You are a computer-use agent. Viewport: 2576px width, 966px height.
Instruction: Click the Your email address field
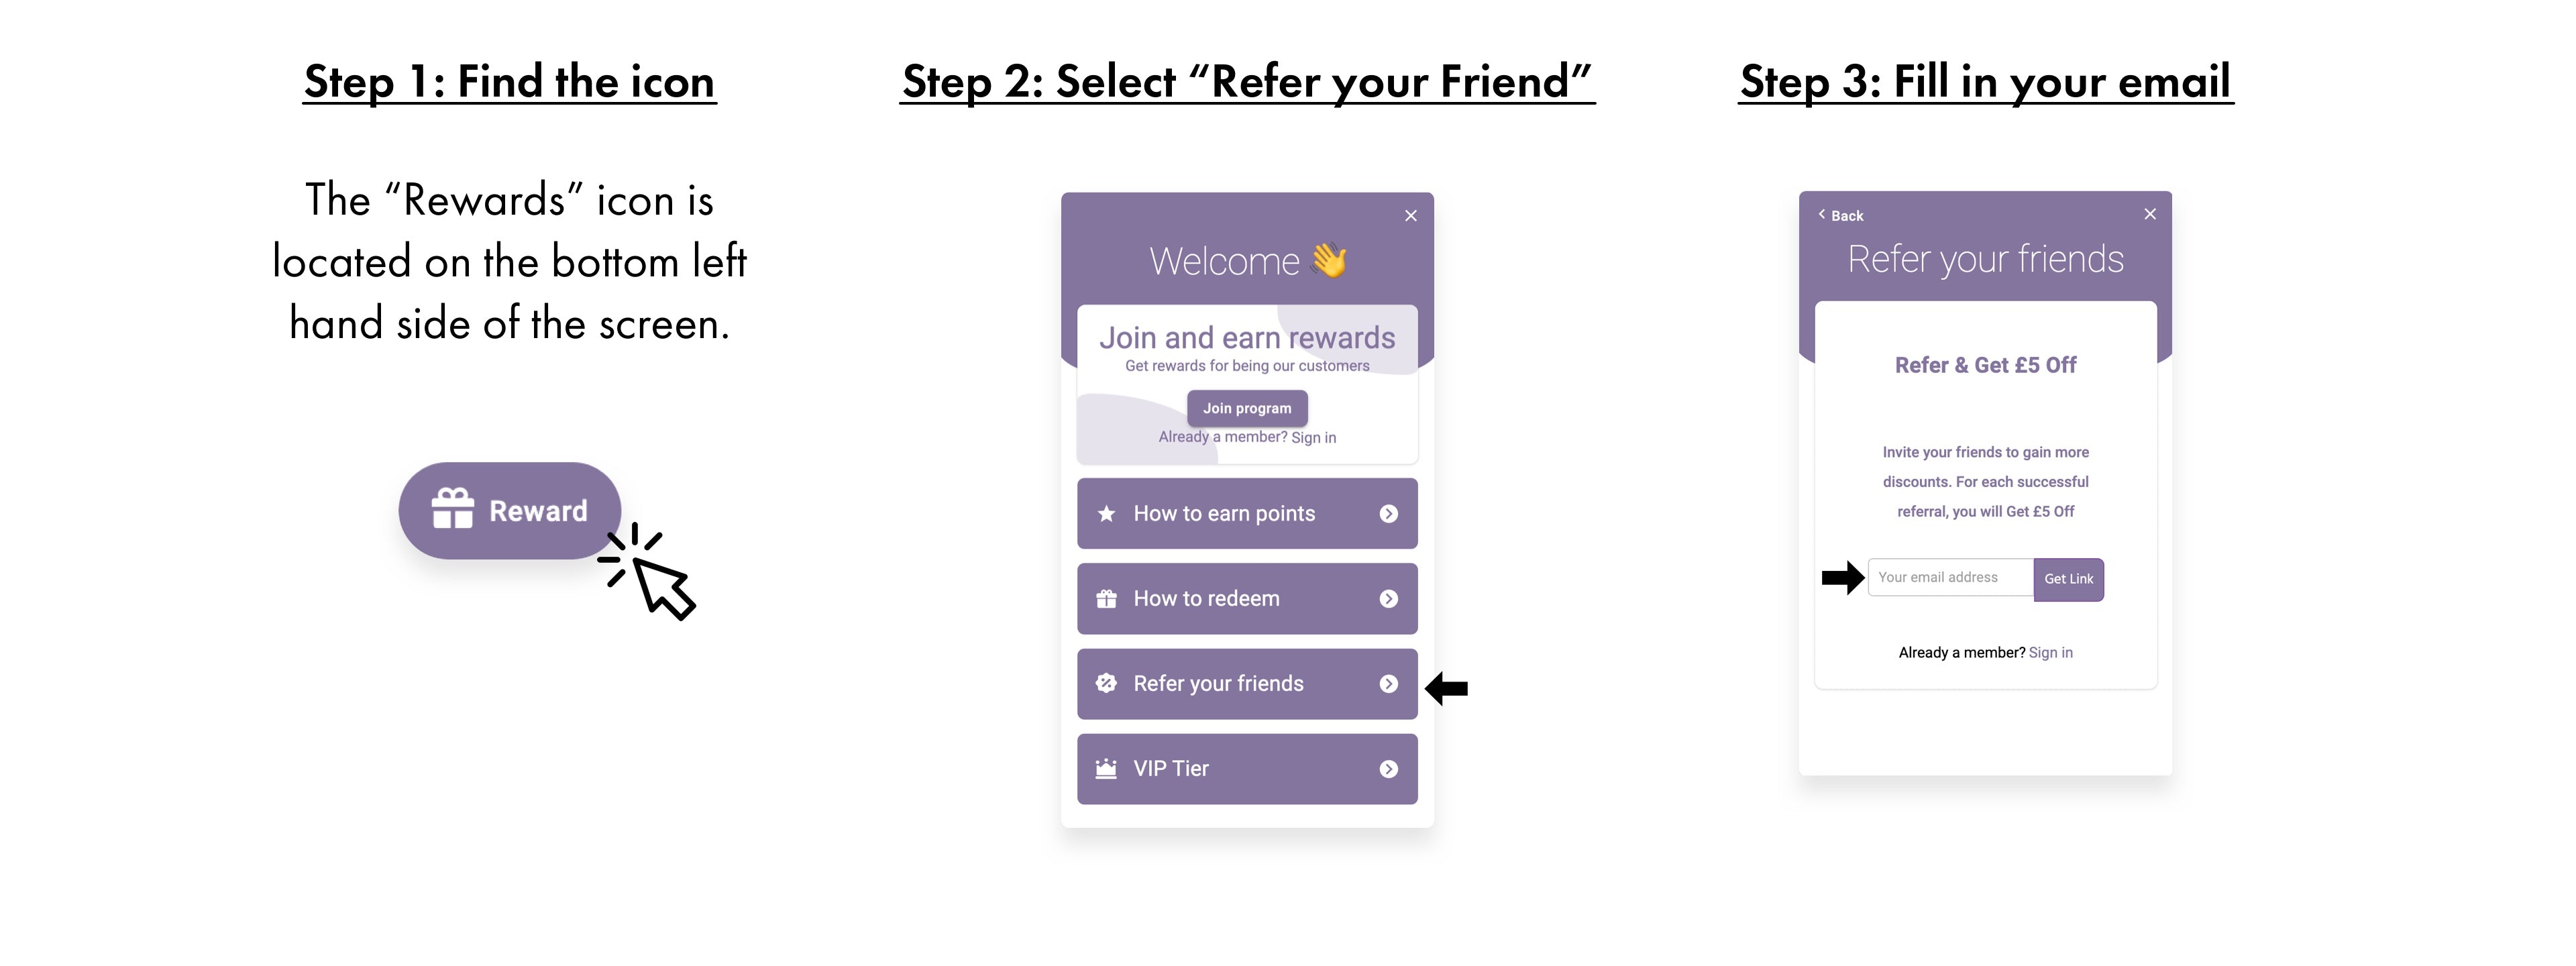click(1949, 578)
